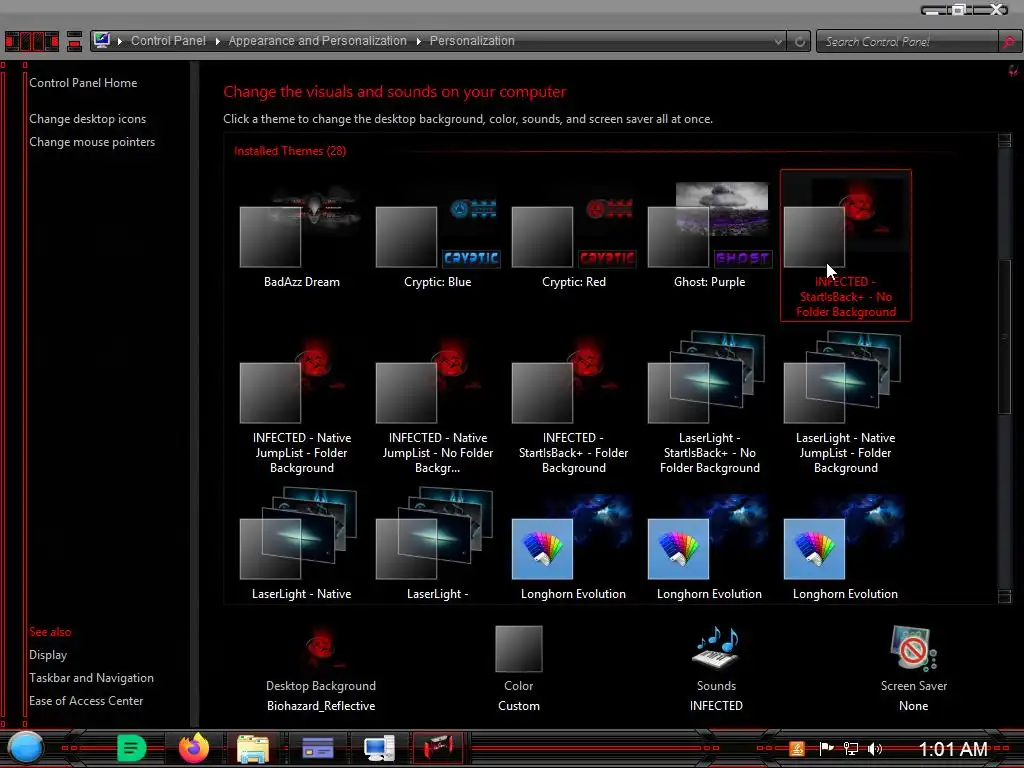Open Taskbar and Navigation link
The width and height of the screenshot is (1024, 768).
pyautogui.click(x=91, y=678)
